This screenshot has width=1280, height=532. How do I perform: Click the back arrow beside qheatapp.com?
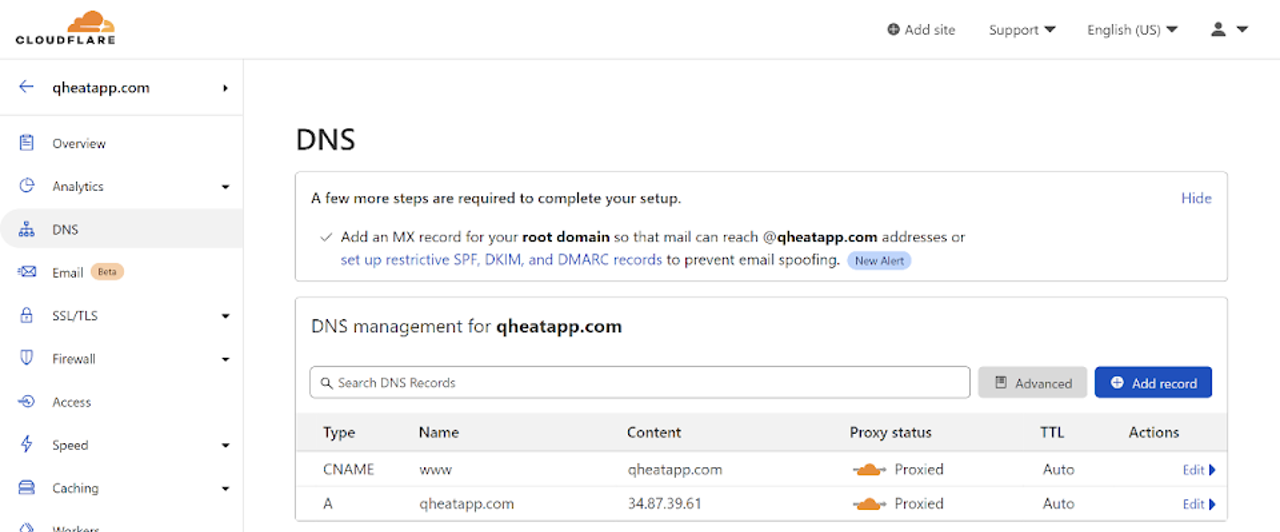(26, 87)
